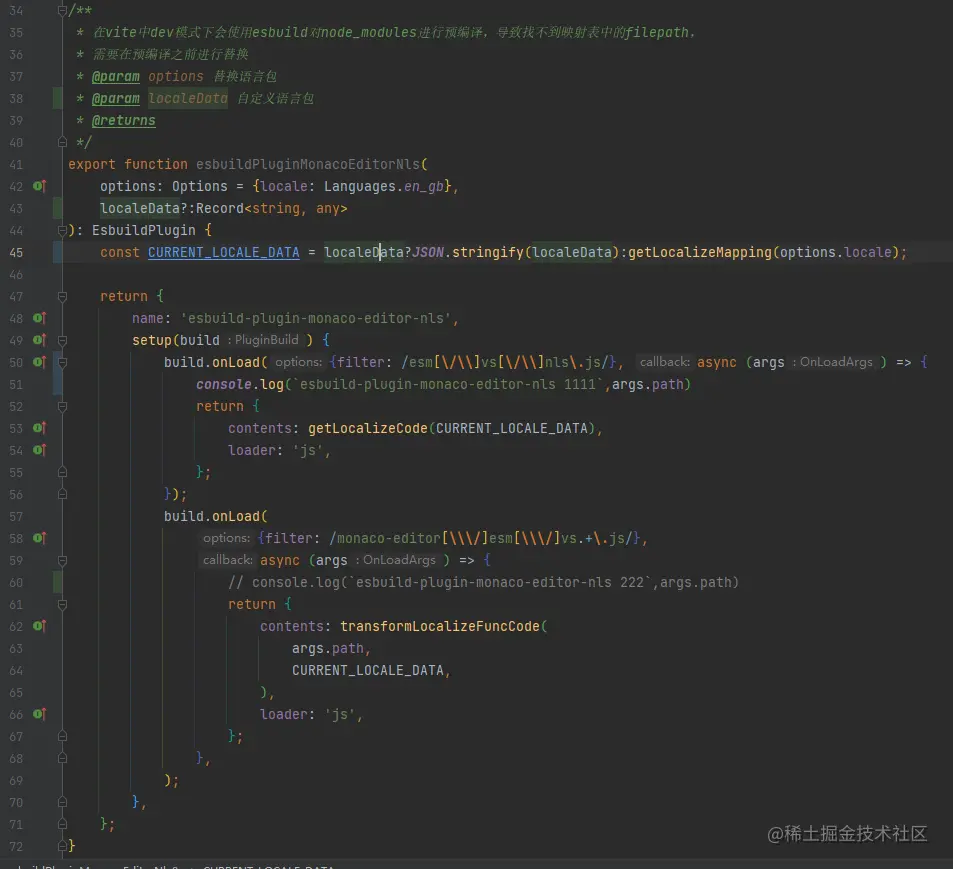
Task: Collapse async callback fold on line 59
Action: [x=62, y=560]
